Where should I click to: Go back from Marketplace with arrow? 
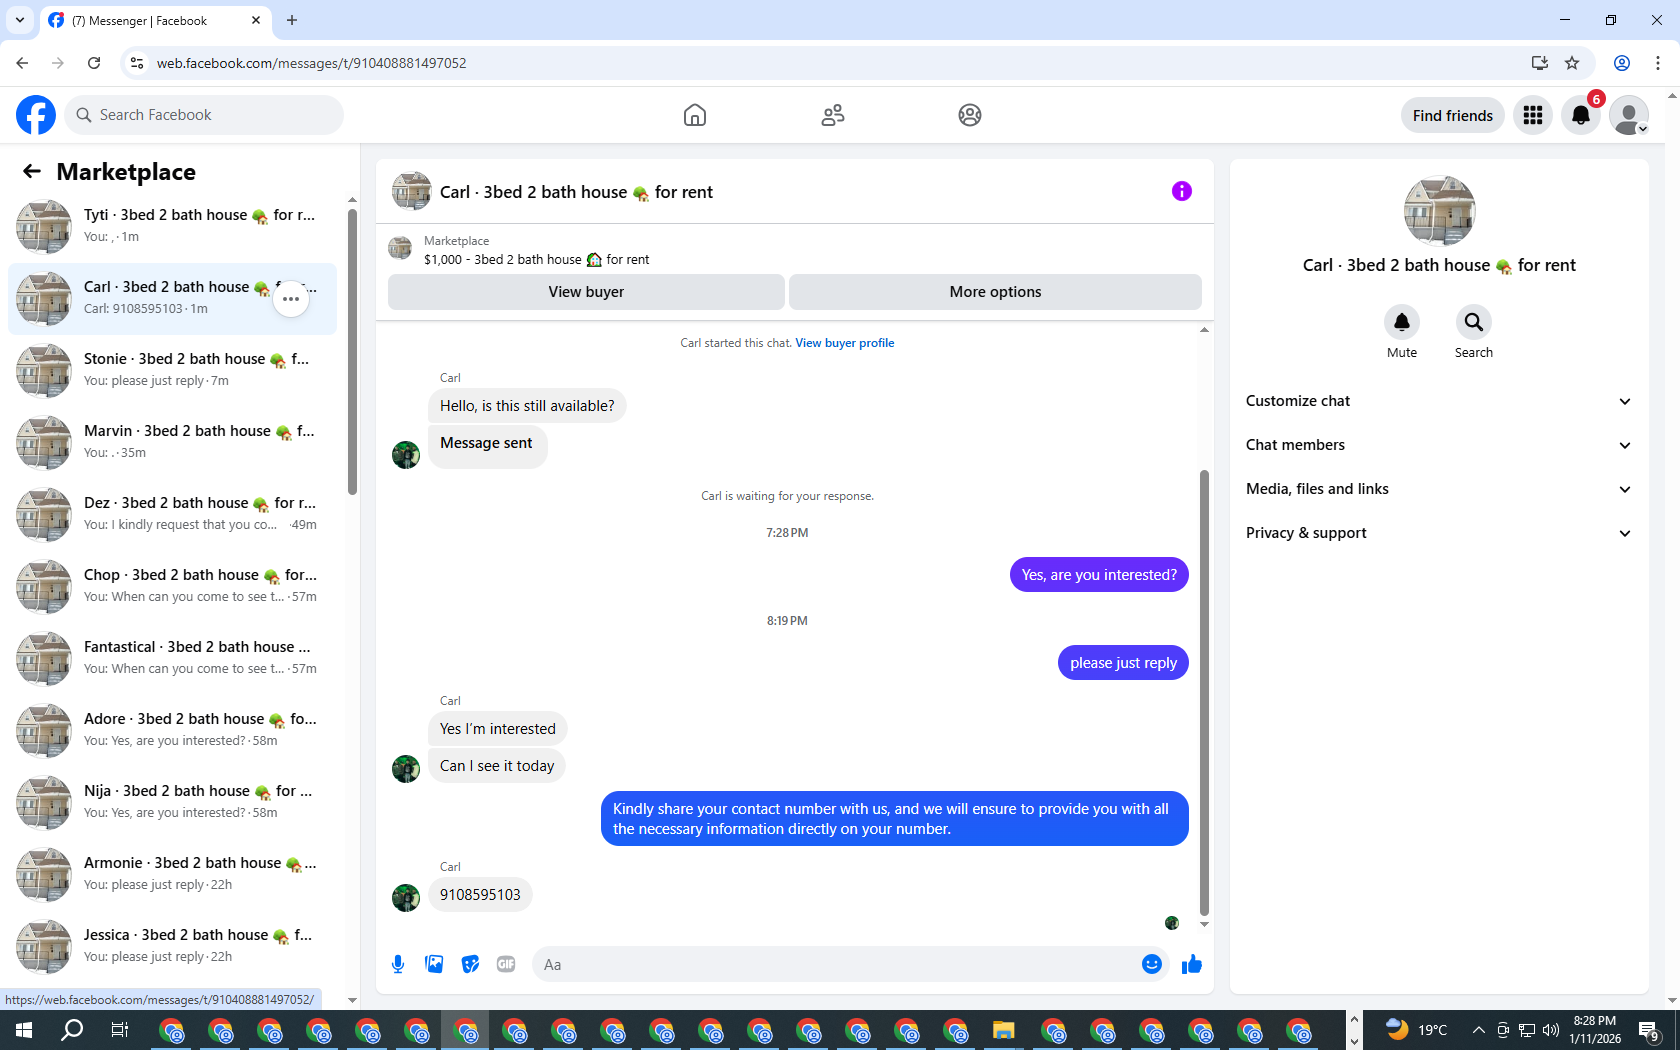point(32,171)
